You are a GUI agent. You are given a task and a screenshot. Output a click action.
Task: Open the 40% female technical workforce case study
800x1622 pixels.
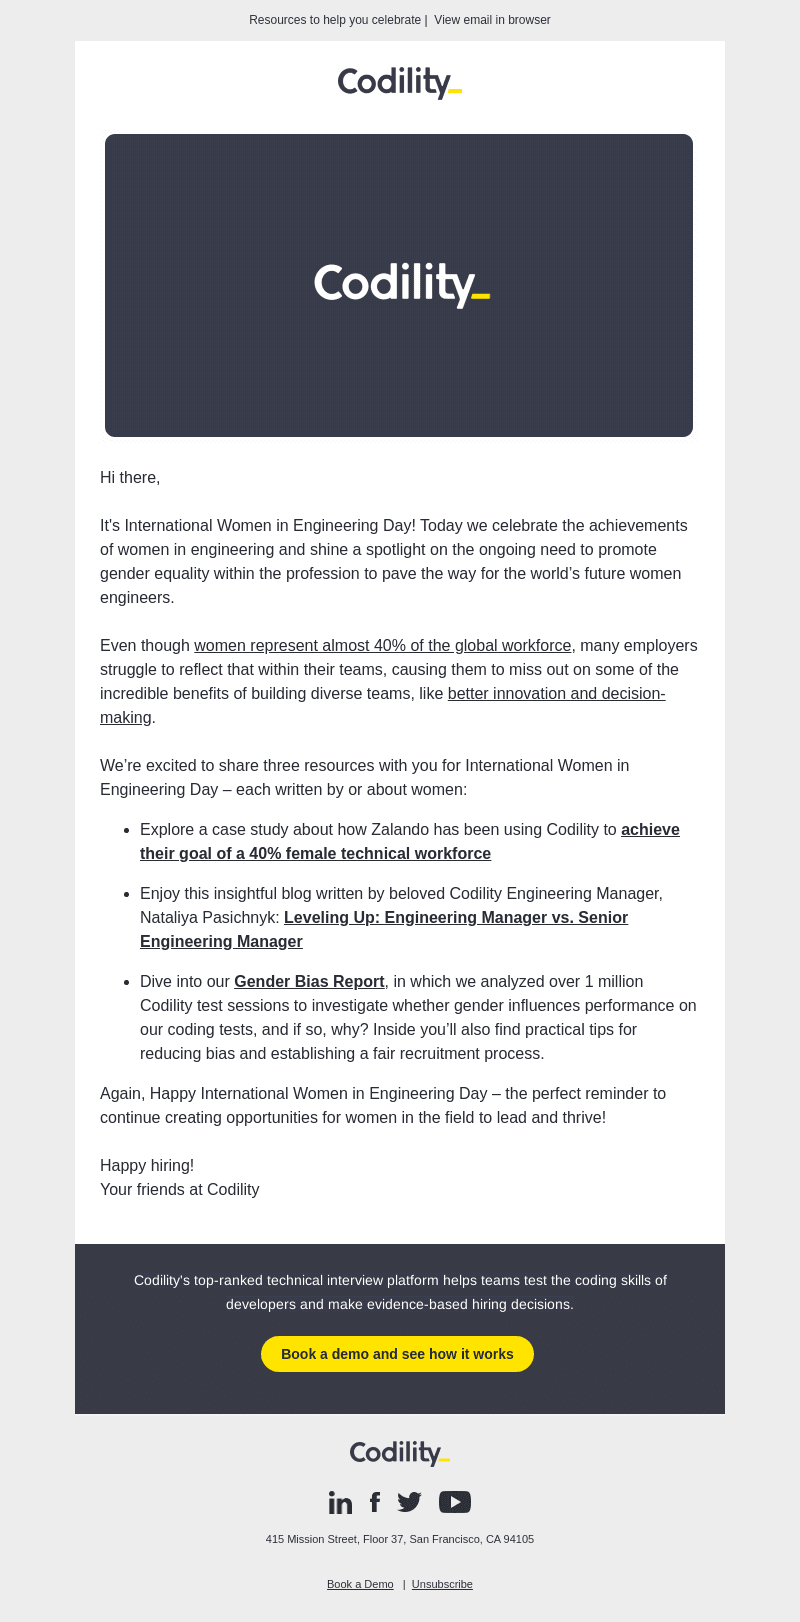(x=410, y=842)
